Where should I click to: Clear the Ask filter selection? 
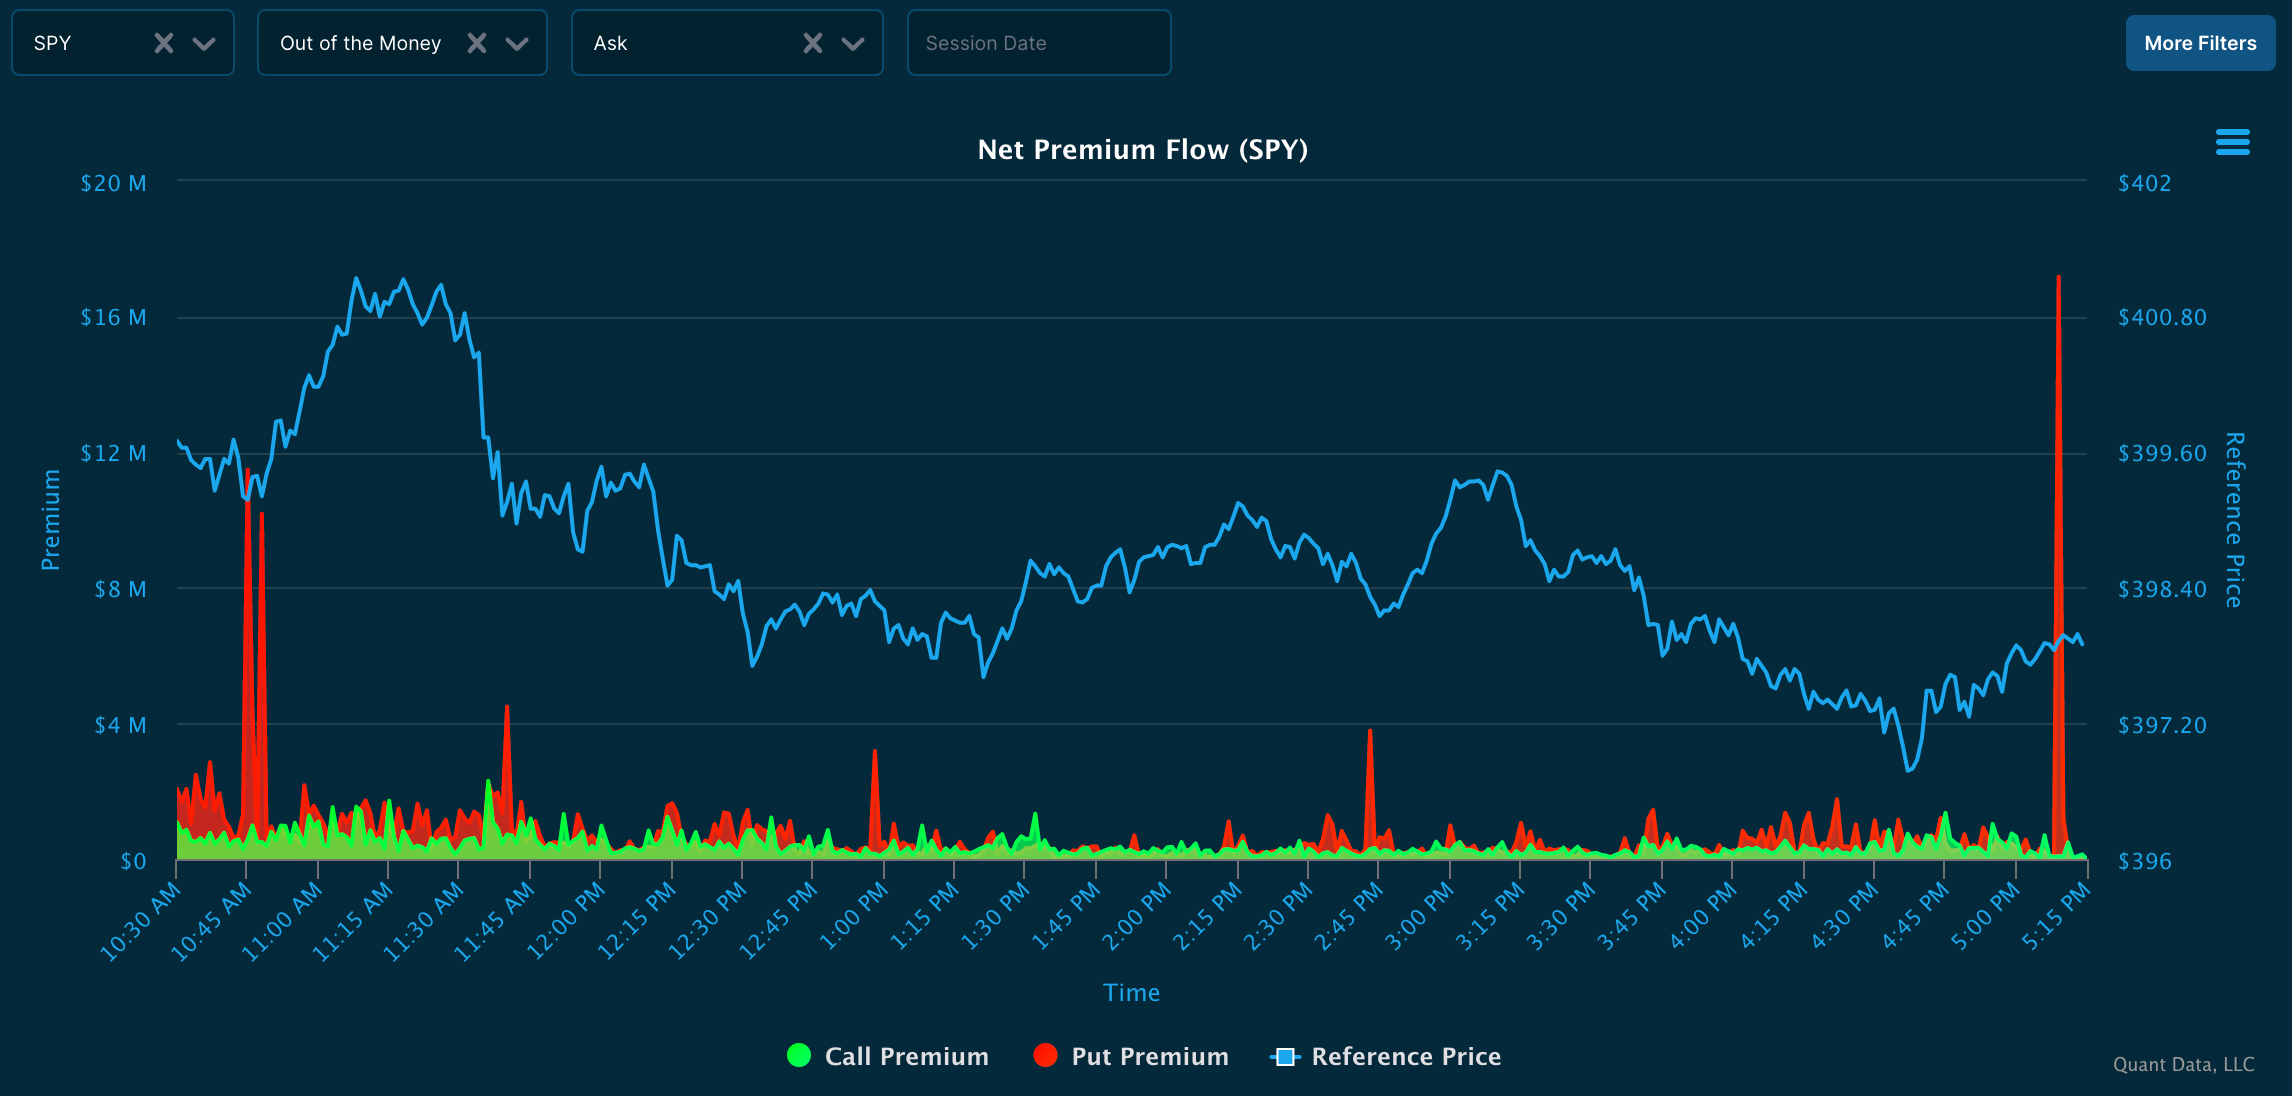click(x=813, y=43)
